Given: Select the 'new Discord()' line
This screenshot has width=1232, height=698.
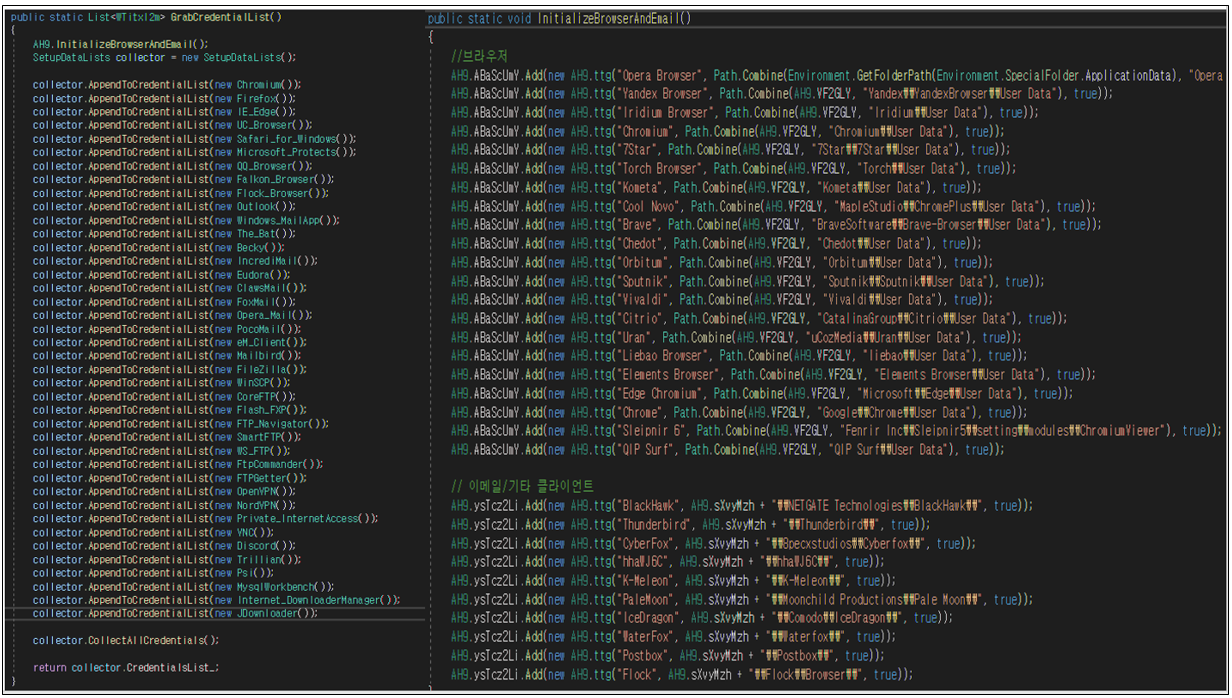Looking at the screenshot, I should point(164,545).
